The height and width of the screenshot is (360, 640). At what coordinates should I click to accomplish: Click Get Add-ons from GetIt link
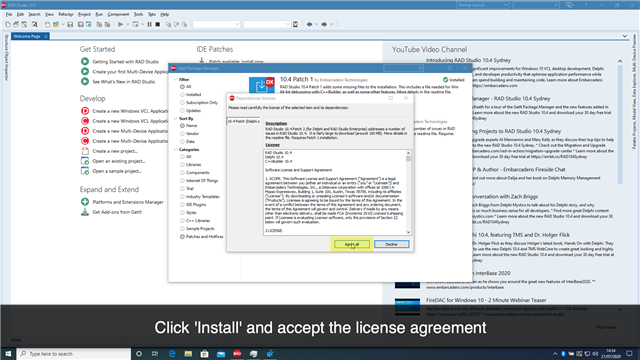click(x=117, y=212)
